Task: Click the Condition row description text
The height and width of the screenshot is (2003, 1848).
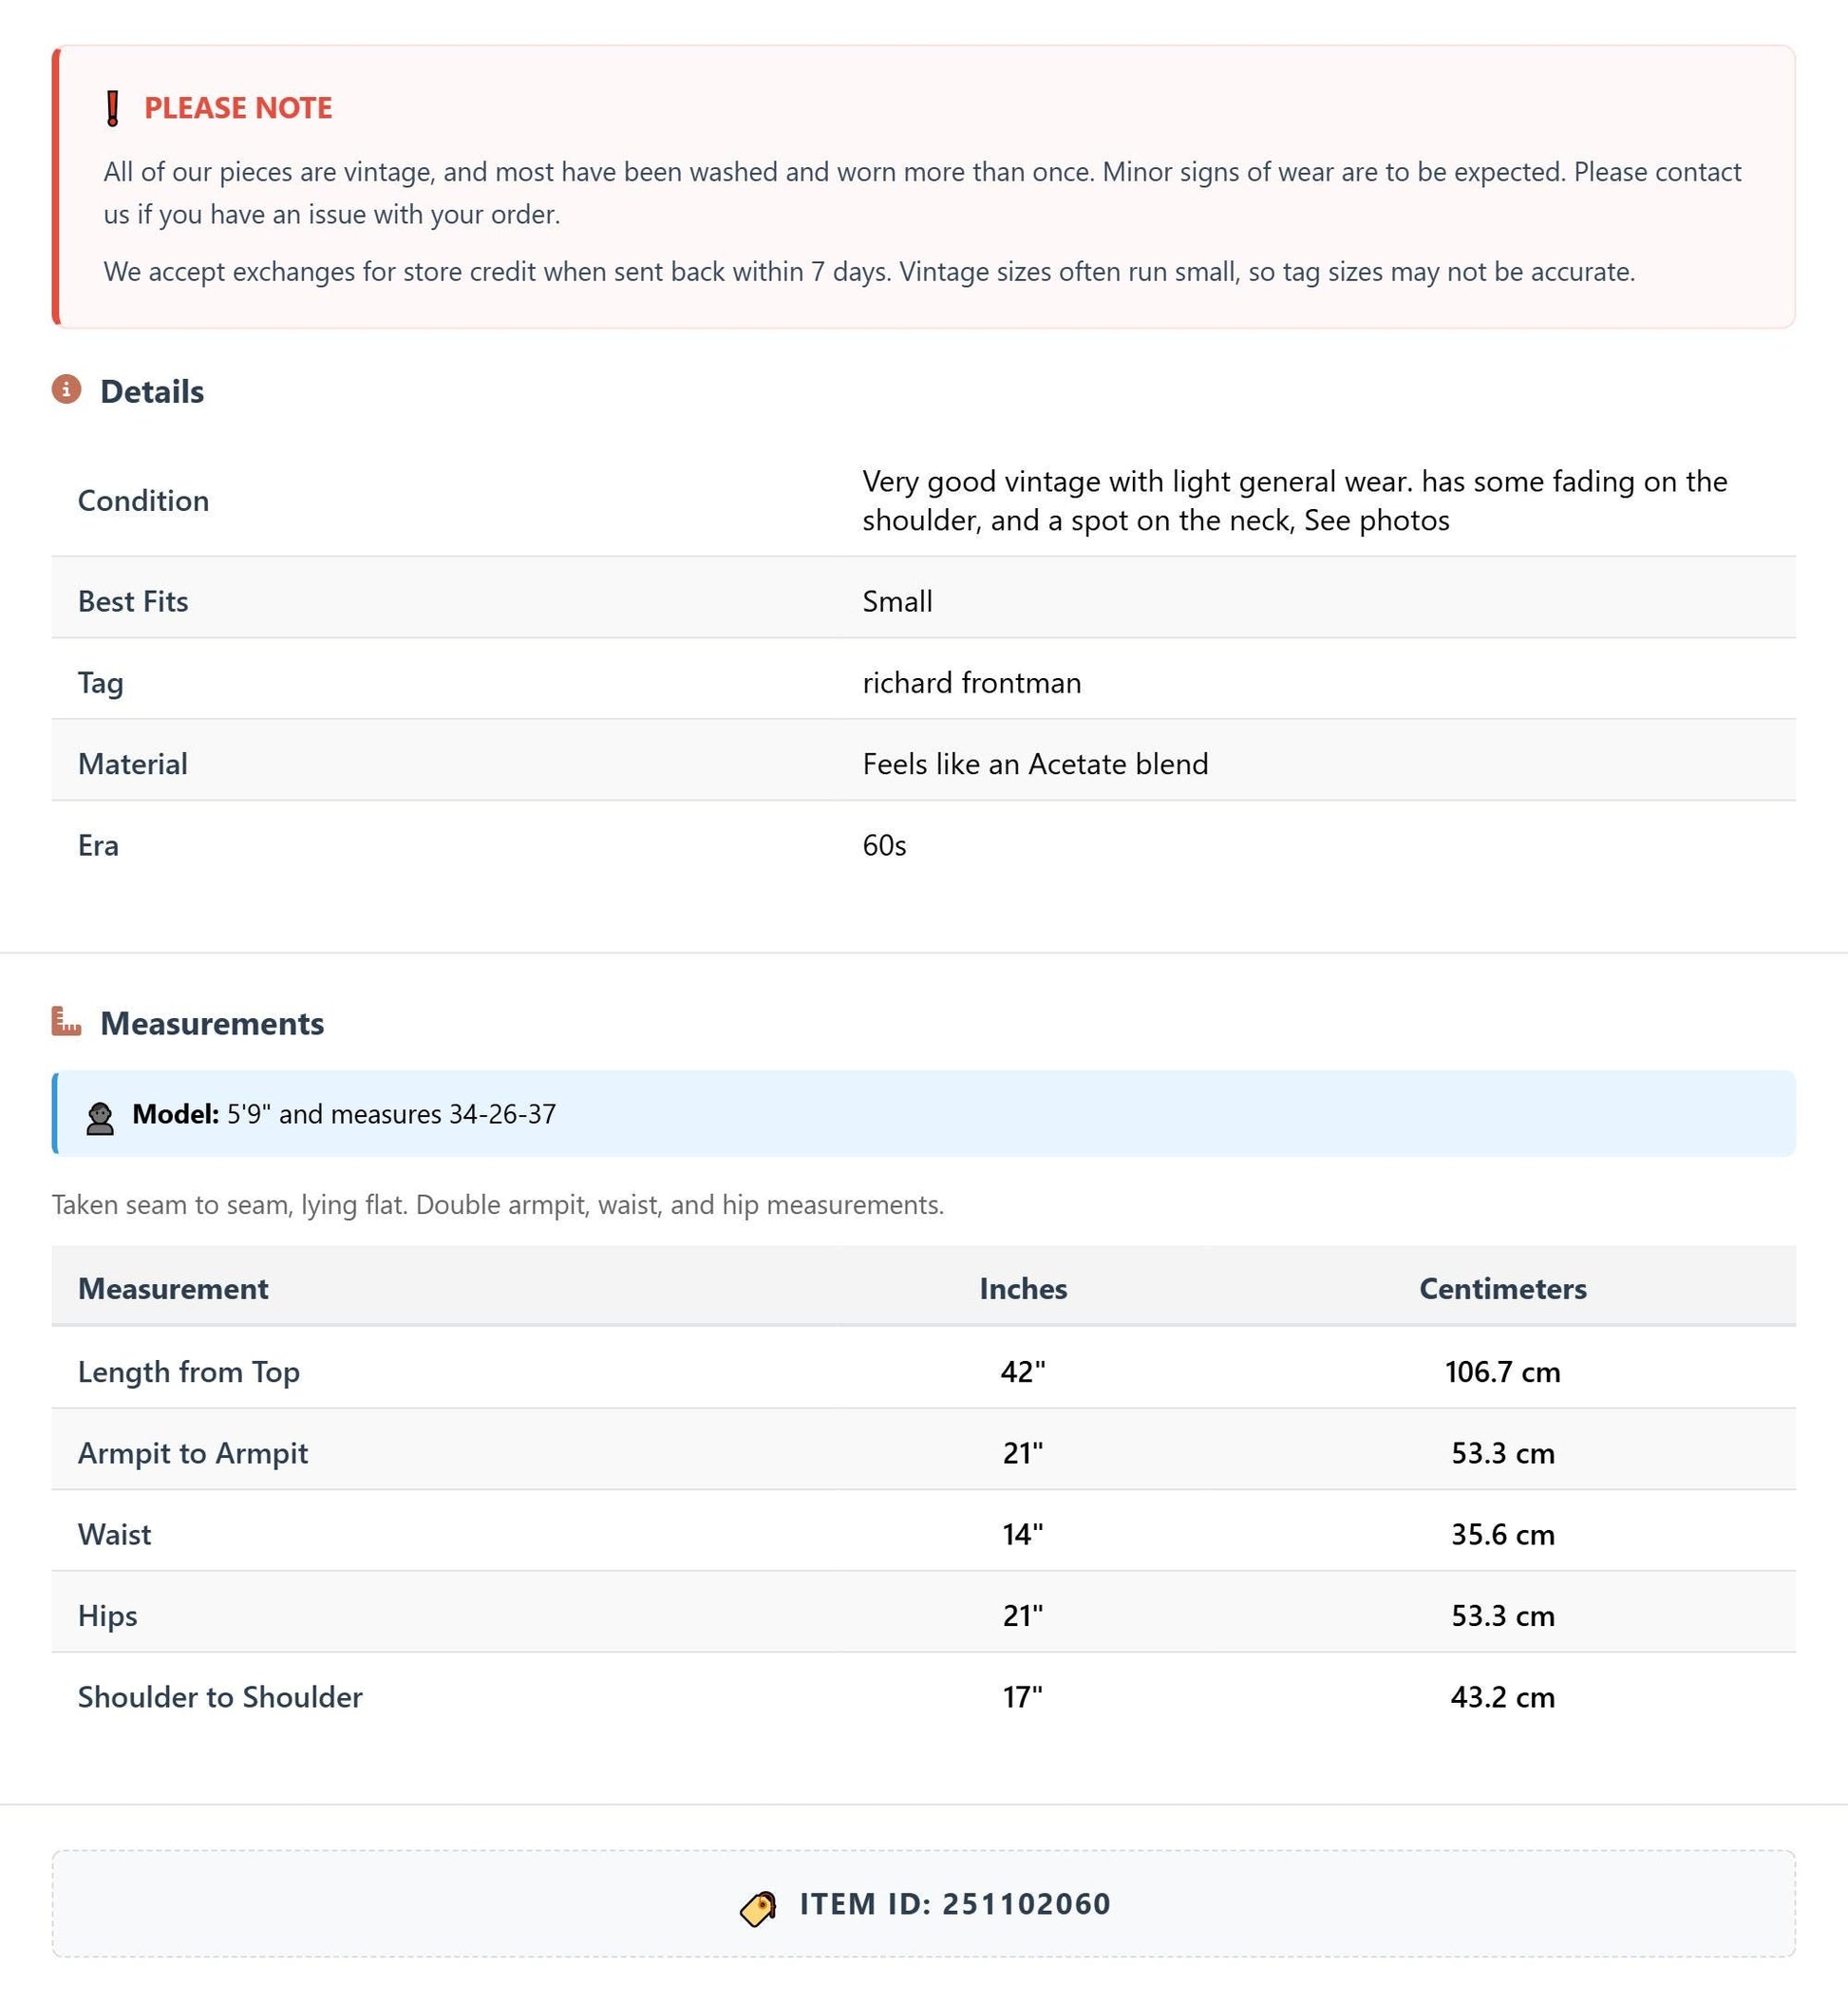Action: tap(1295, 500)
